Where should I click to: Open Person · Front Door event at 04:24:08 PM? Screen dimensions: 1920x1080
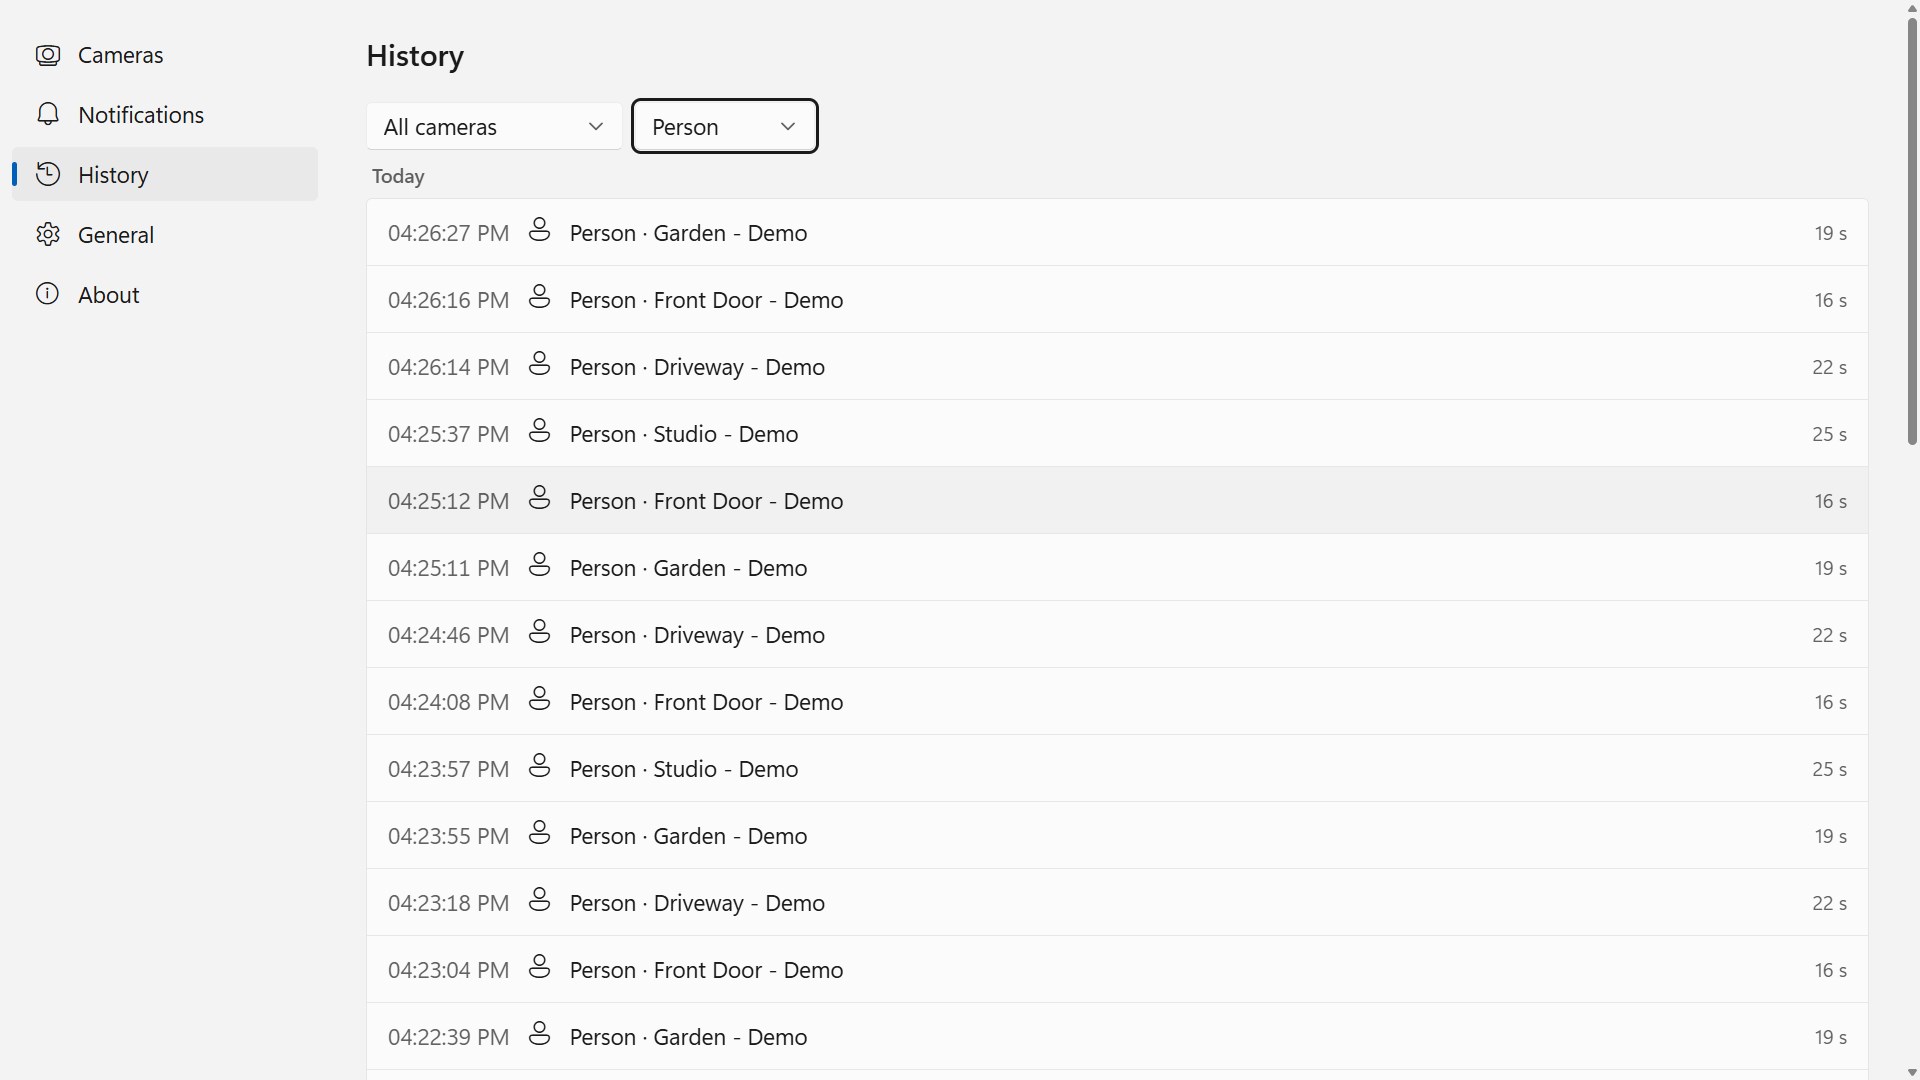1117,702
